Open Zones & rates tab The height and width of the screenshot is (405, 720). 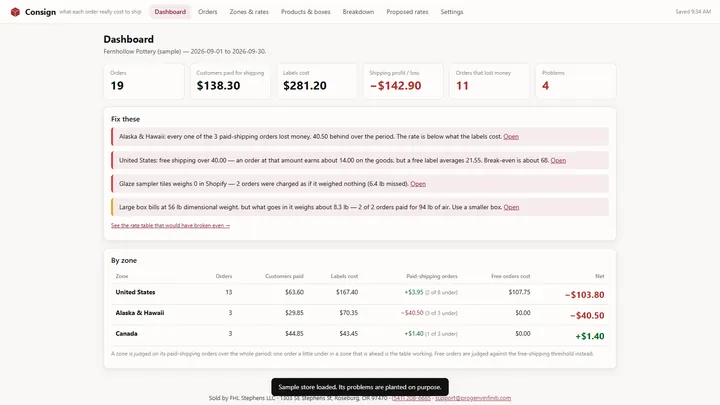(x=249, y=12)
